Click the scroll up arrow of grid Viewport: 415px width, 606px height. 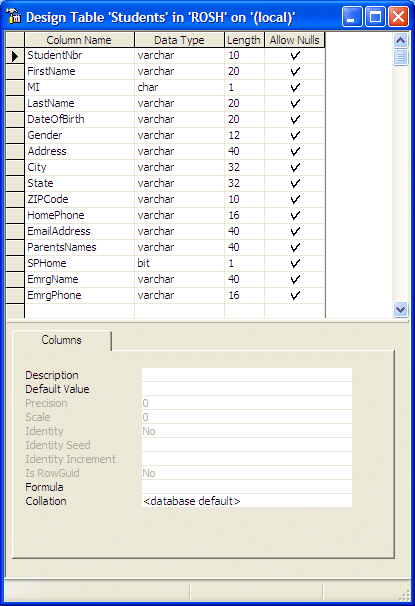400,40
